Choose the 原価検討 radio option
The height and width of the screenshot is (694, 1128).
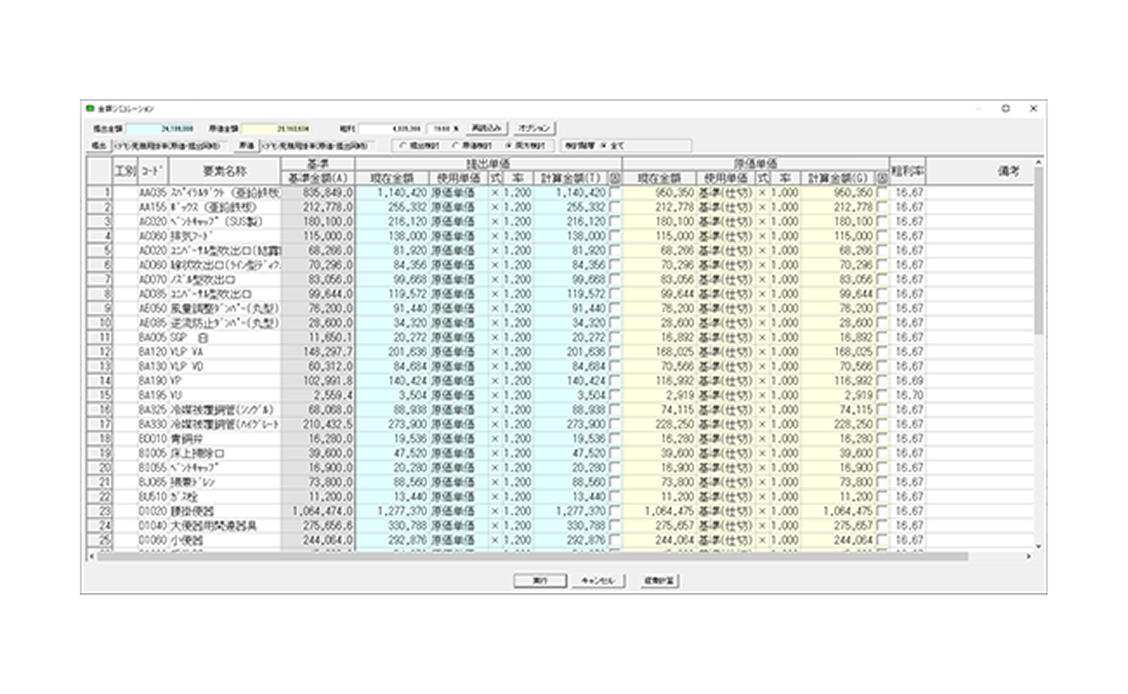454,145
